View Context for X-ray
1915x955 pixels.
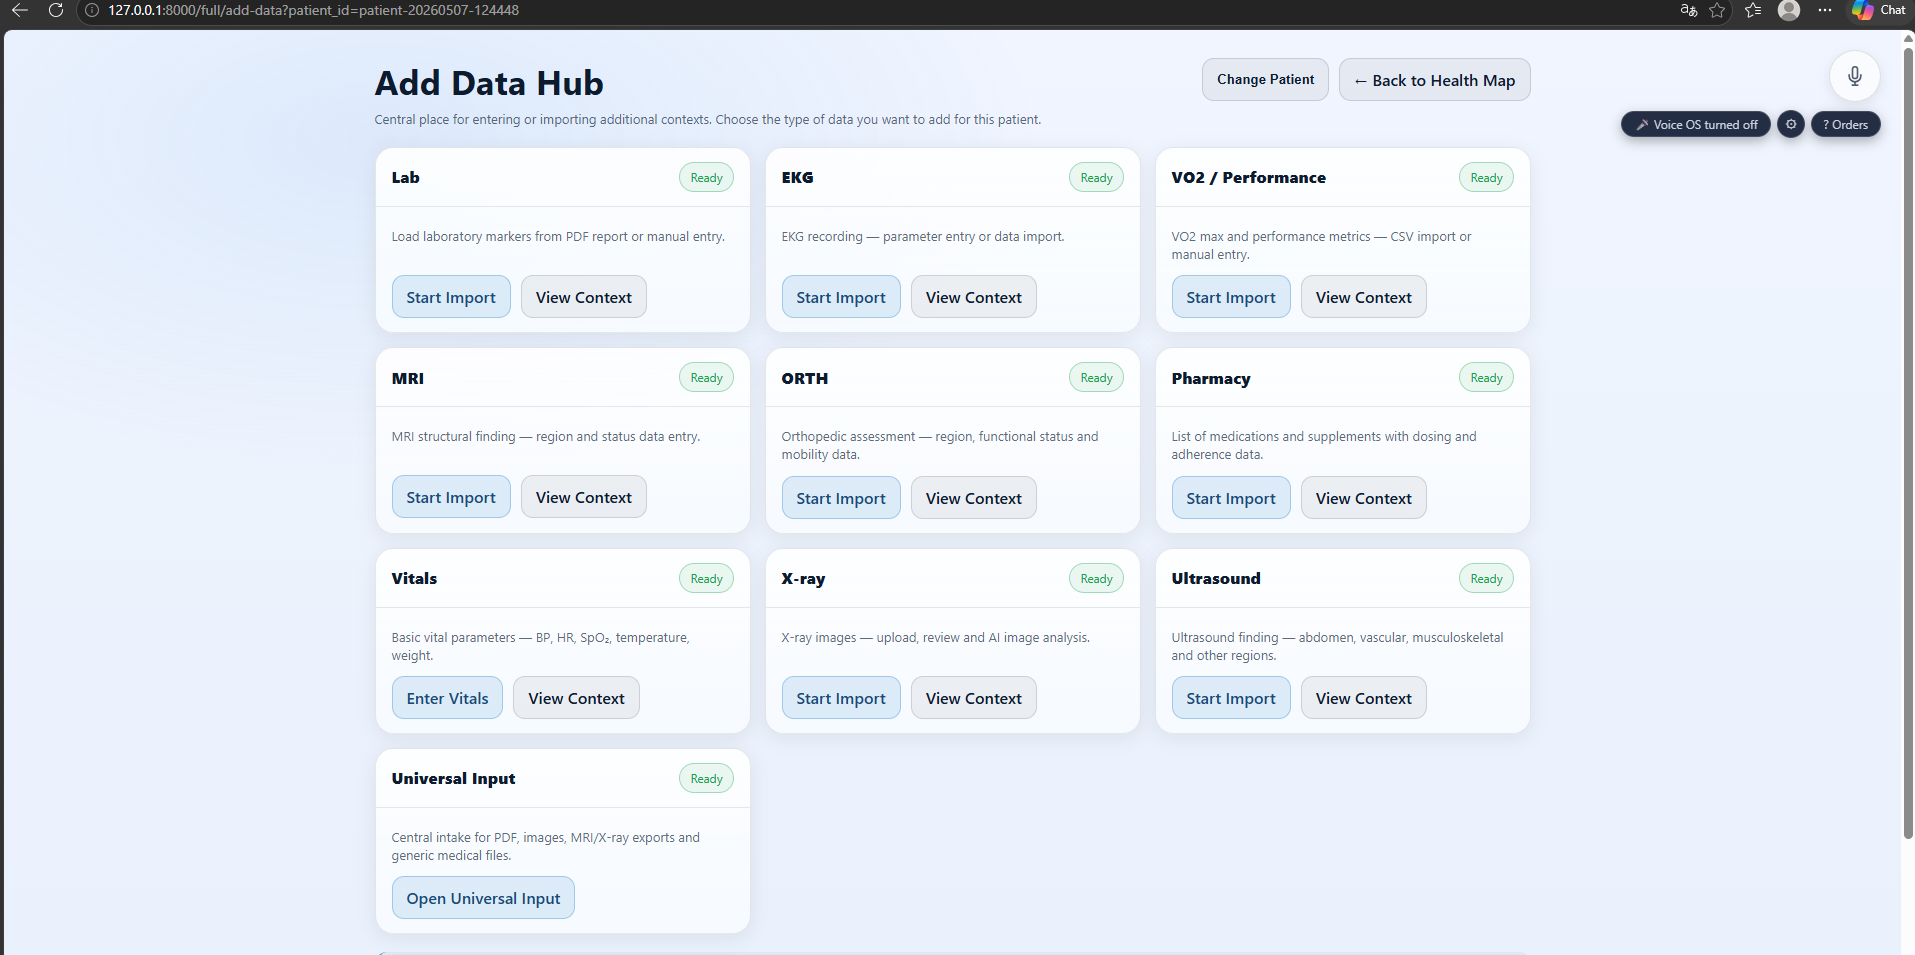[x=974, y=698]
